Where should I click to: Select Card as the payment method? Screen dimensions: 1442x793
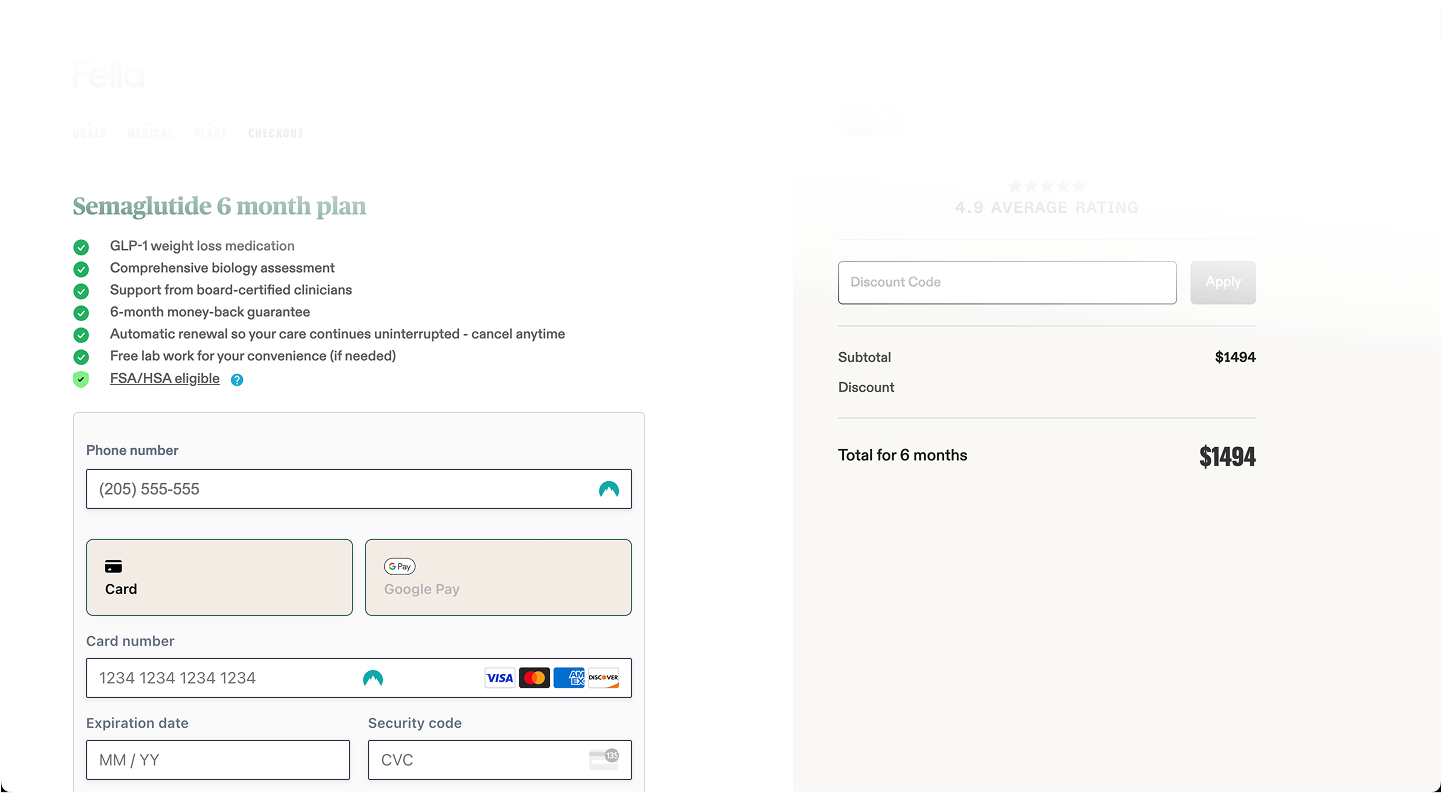(219, 577)
